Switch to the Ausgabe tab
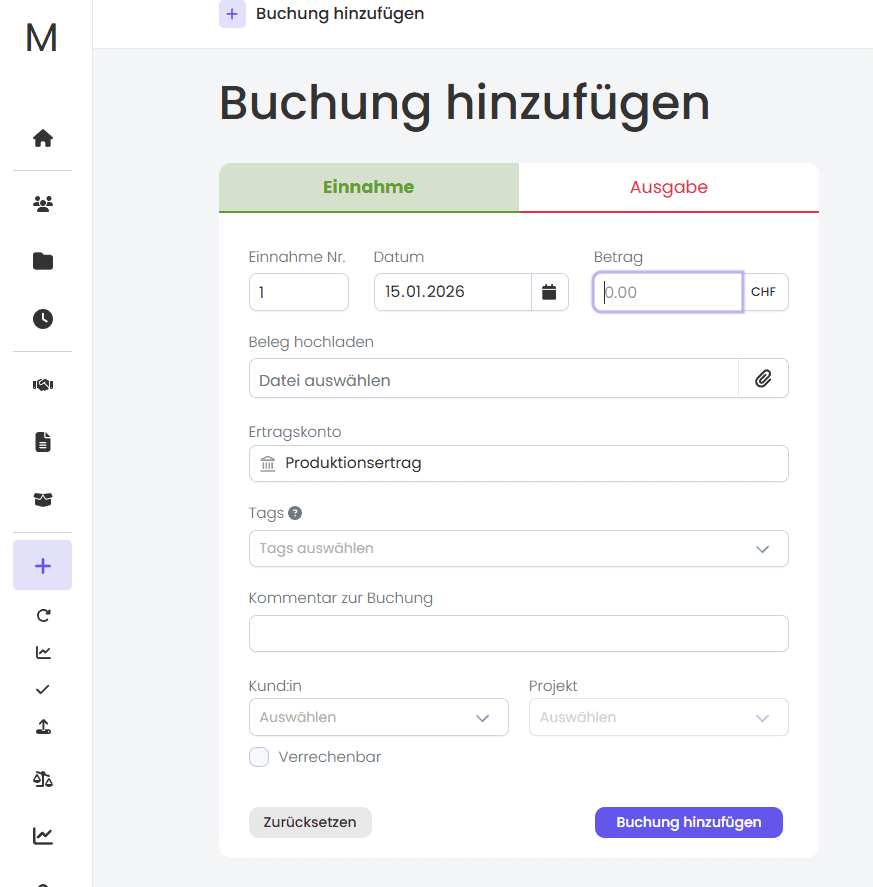 (x=668, y=187)
